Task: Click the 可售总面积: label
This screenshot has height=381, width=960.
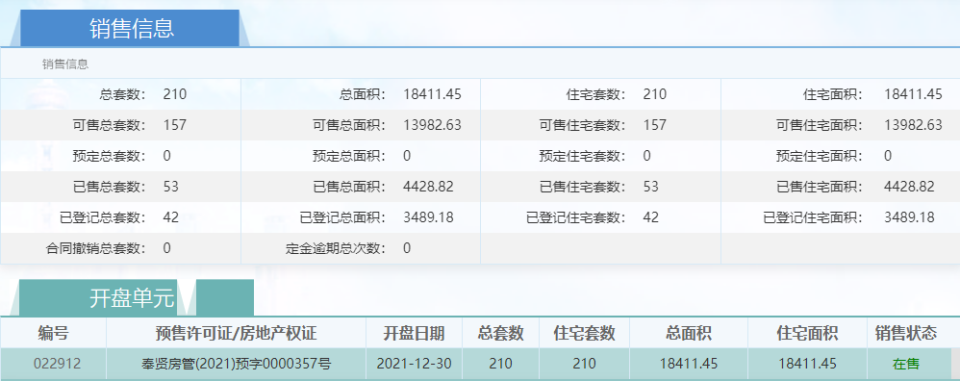Action: (349, 126)
